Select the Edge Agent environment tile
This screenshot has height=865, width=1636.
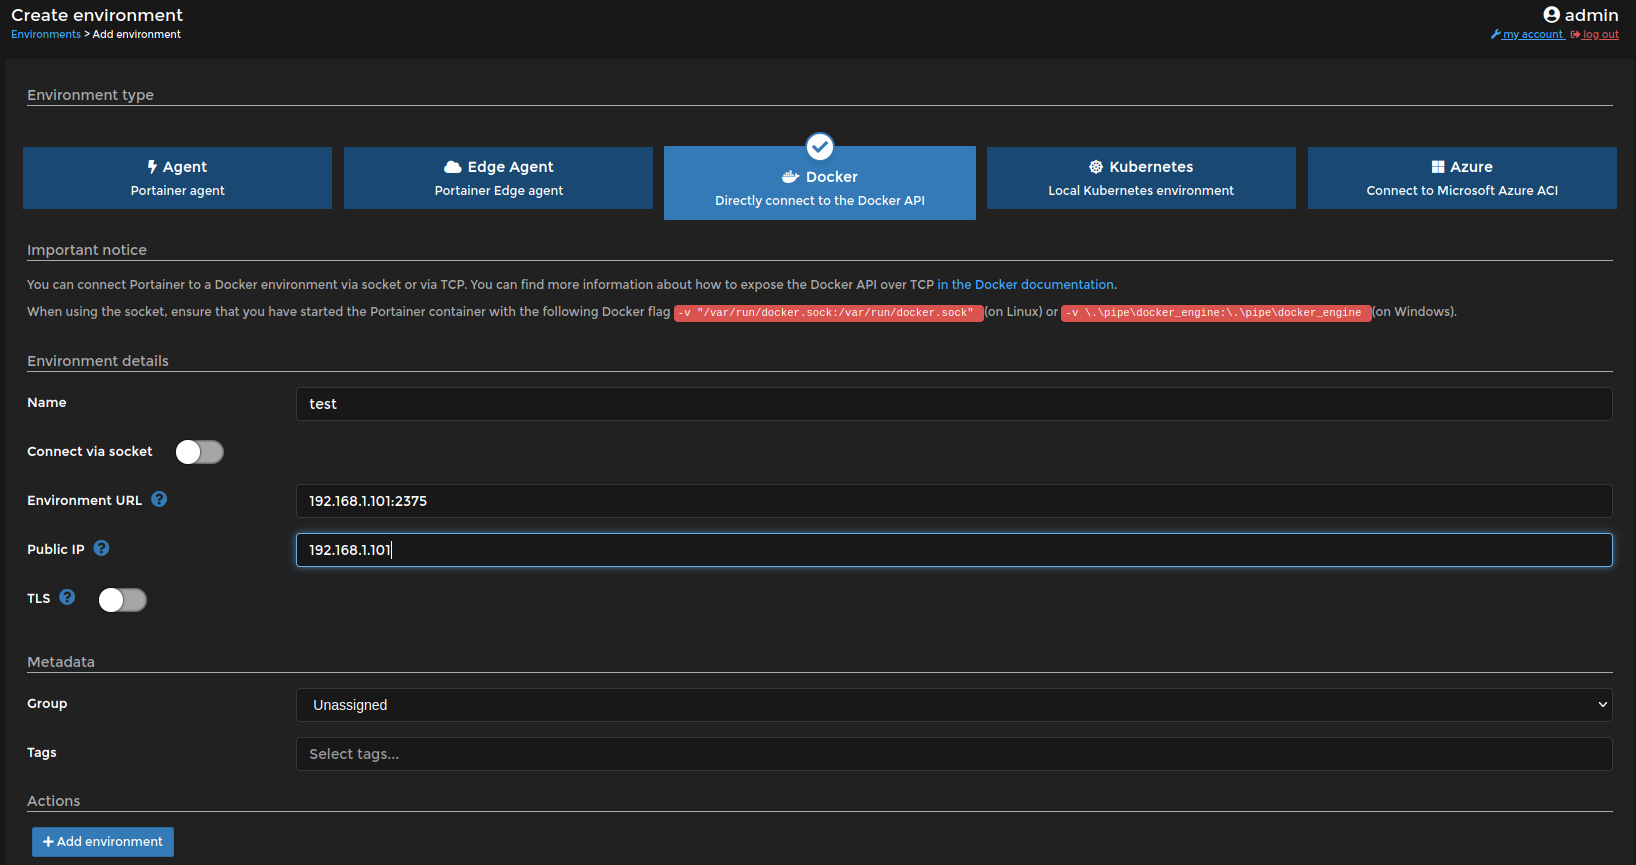pyautogui.click(x=498, y=178)
